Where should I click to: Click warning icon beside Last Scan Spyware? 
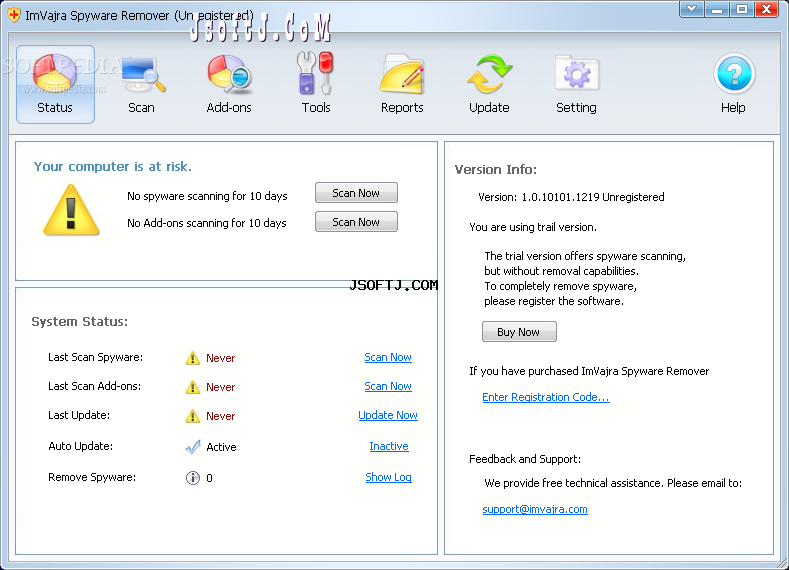click(x=193, y=358)
